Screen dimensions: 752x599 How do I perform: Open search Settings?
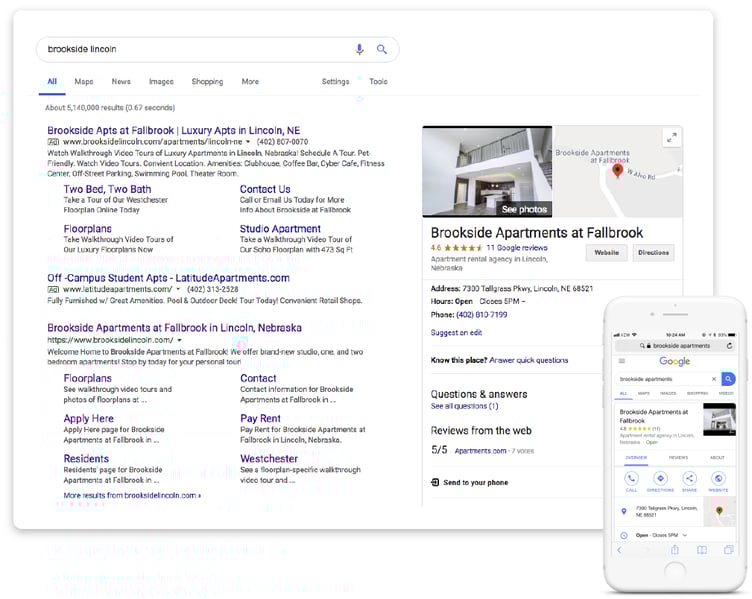tap(335, 82)
